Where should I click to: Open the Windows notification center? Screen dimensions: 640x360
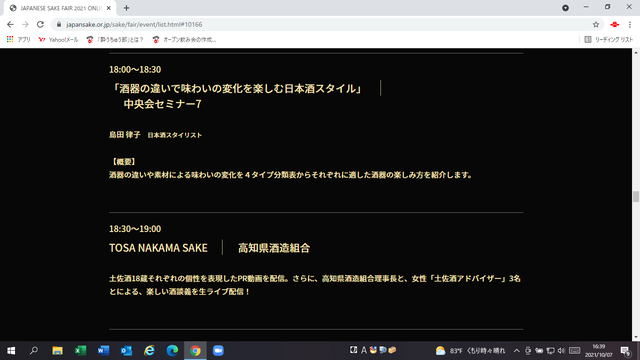(x=625, y=351)
